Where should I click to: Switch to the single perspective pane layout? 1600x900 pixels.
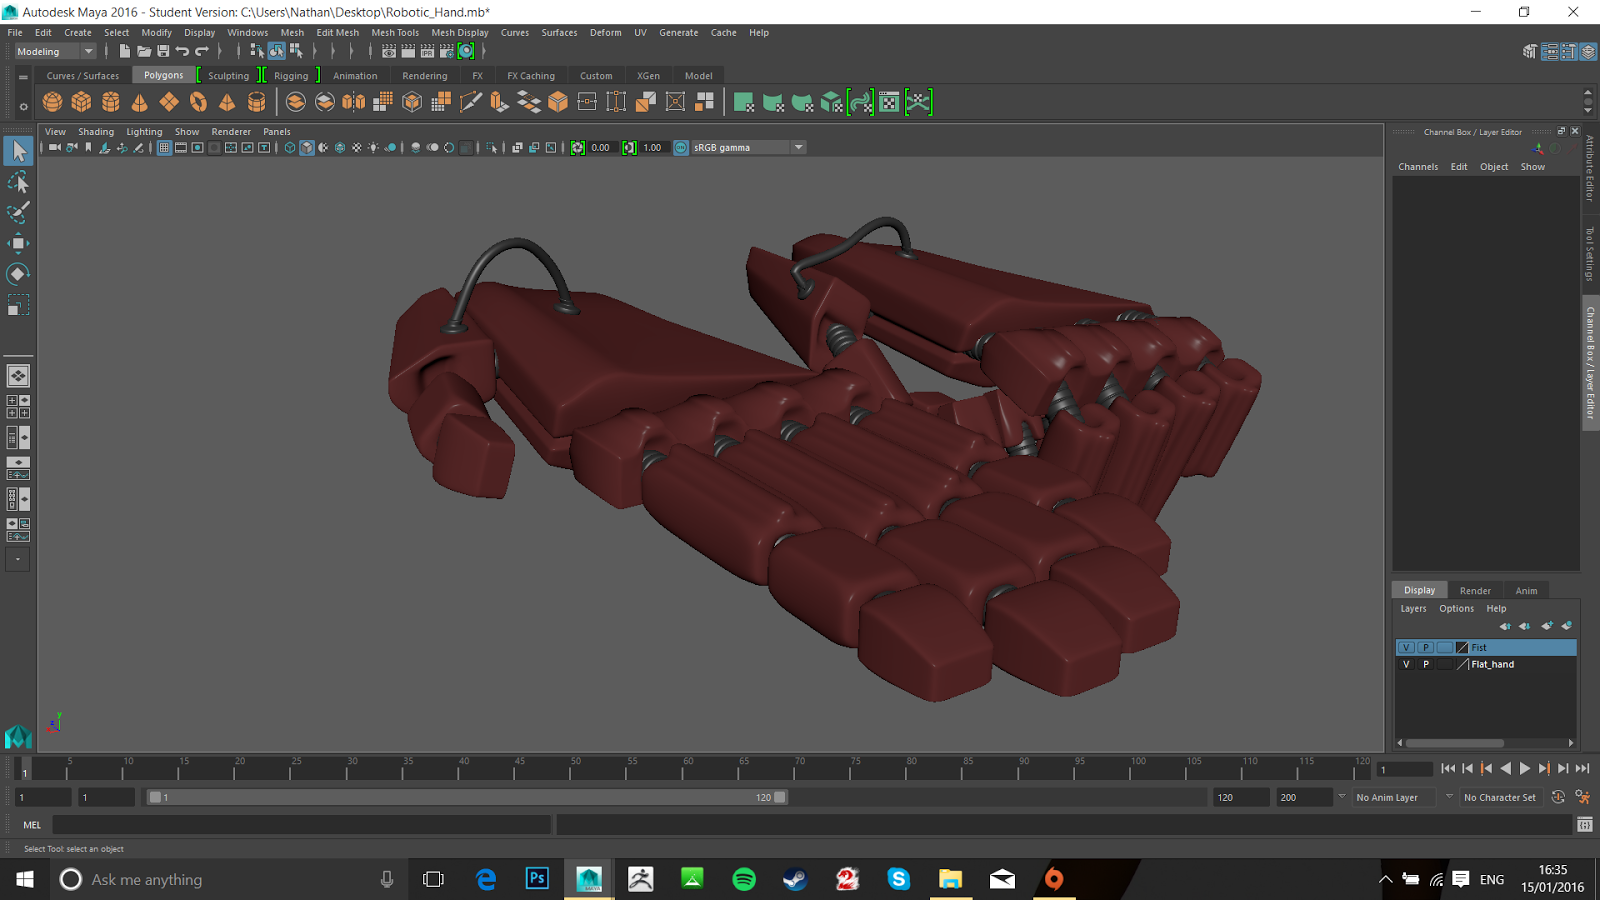(x=18, y=376)
